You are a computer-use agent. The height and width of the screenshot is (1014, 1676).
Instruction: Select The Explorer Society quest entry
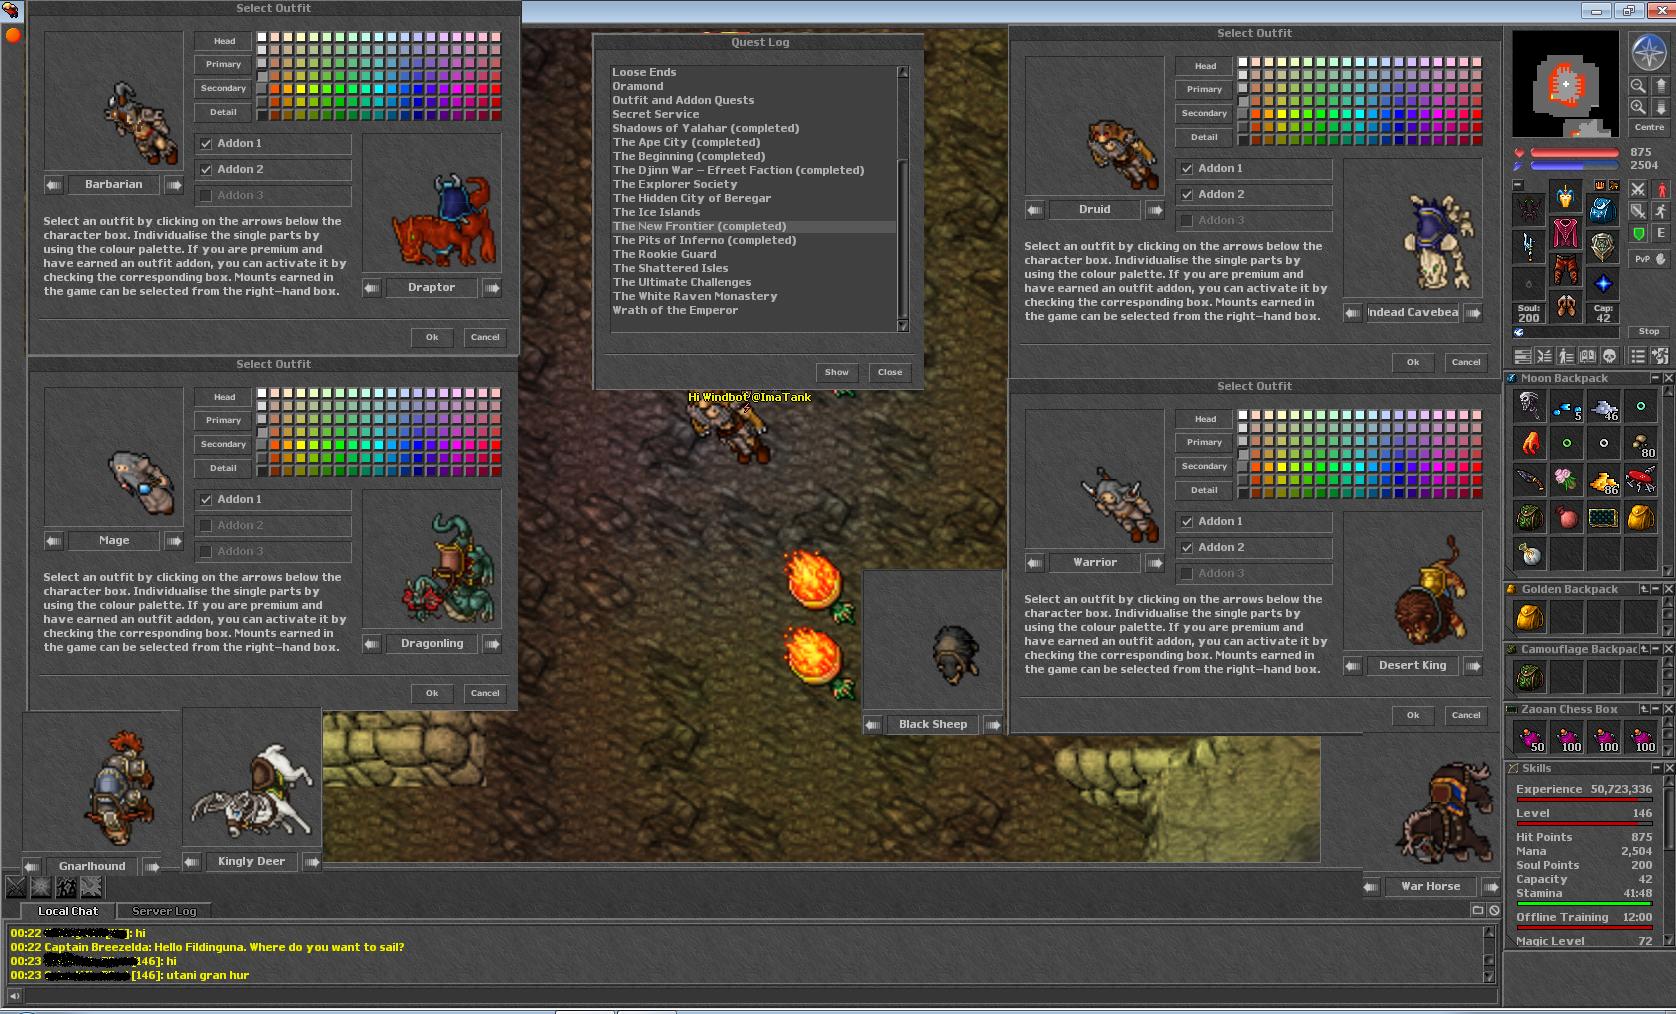point(754,185)
